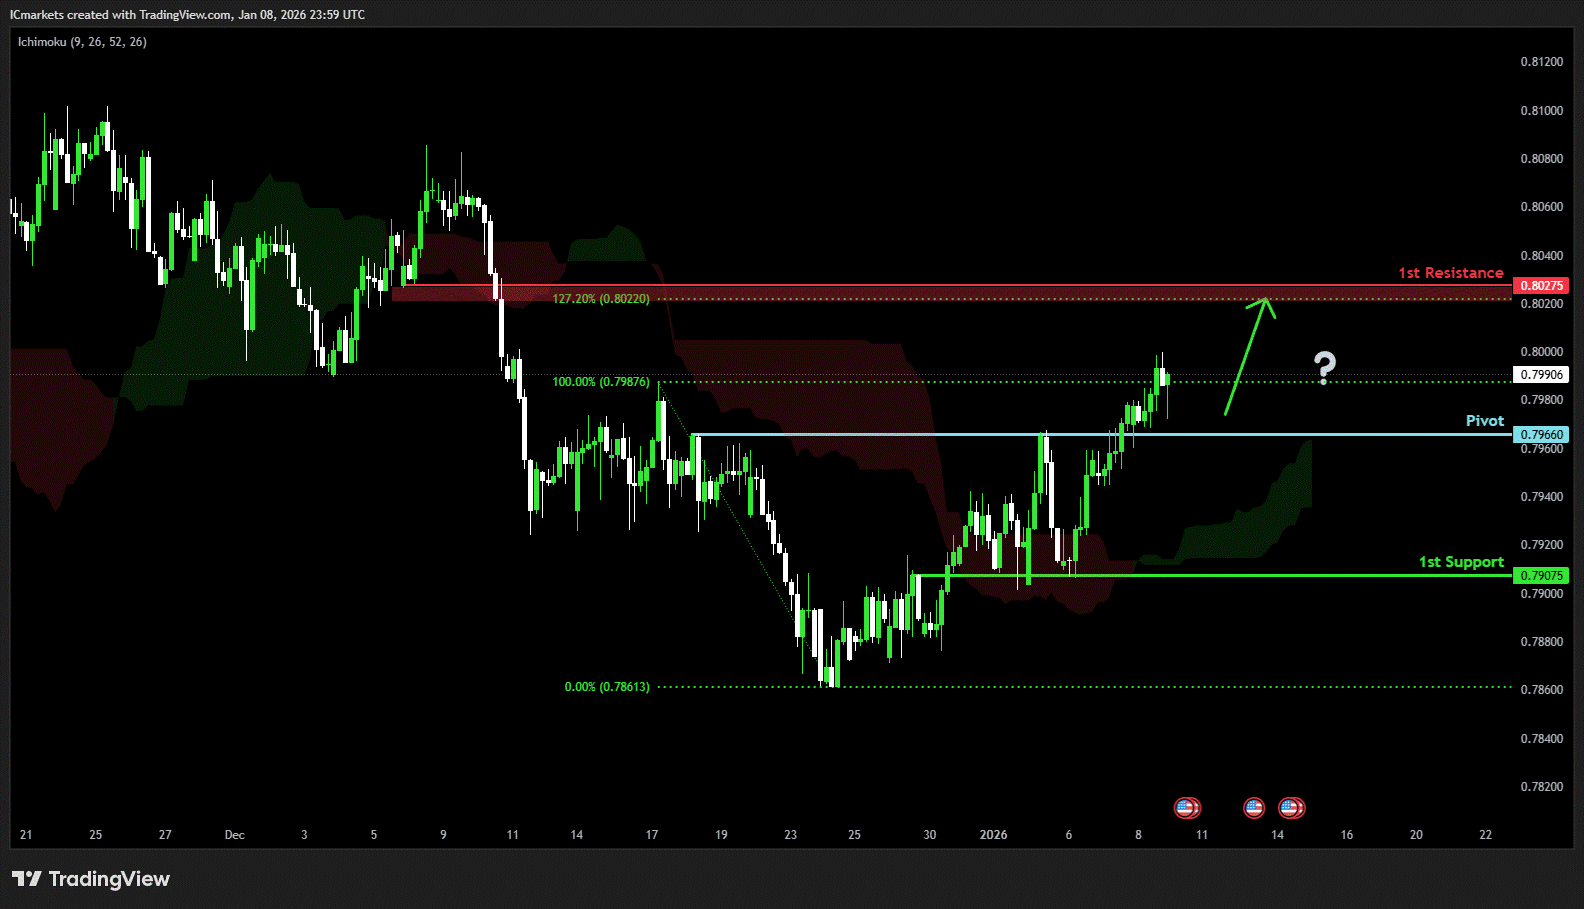Click the green 0.79075 support price tag
1584x909 pixels.
coord(1541,576)
